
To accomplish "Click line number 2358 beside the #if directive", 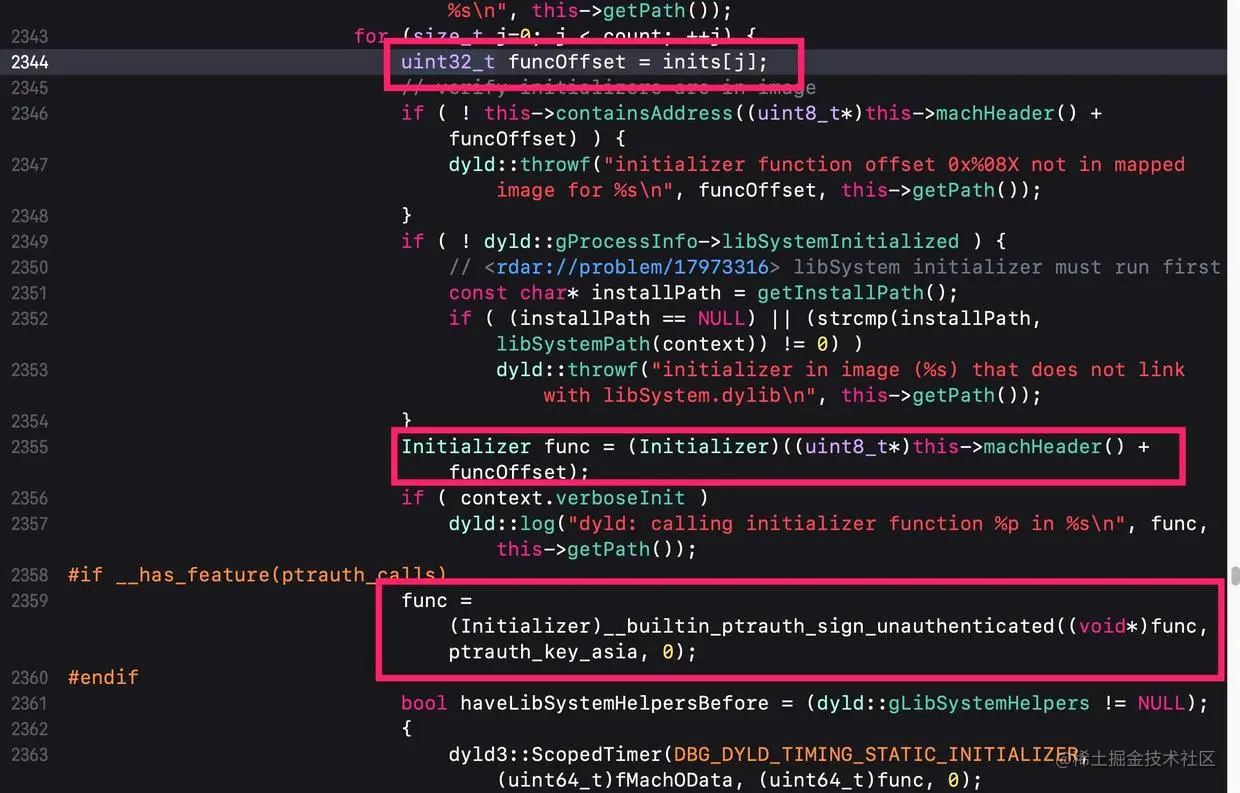I will (29, 575).
